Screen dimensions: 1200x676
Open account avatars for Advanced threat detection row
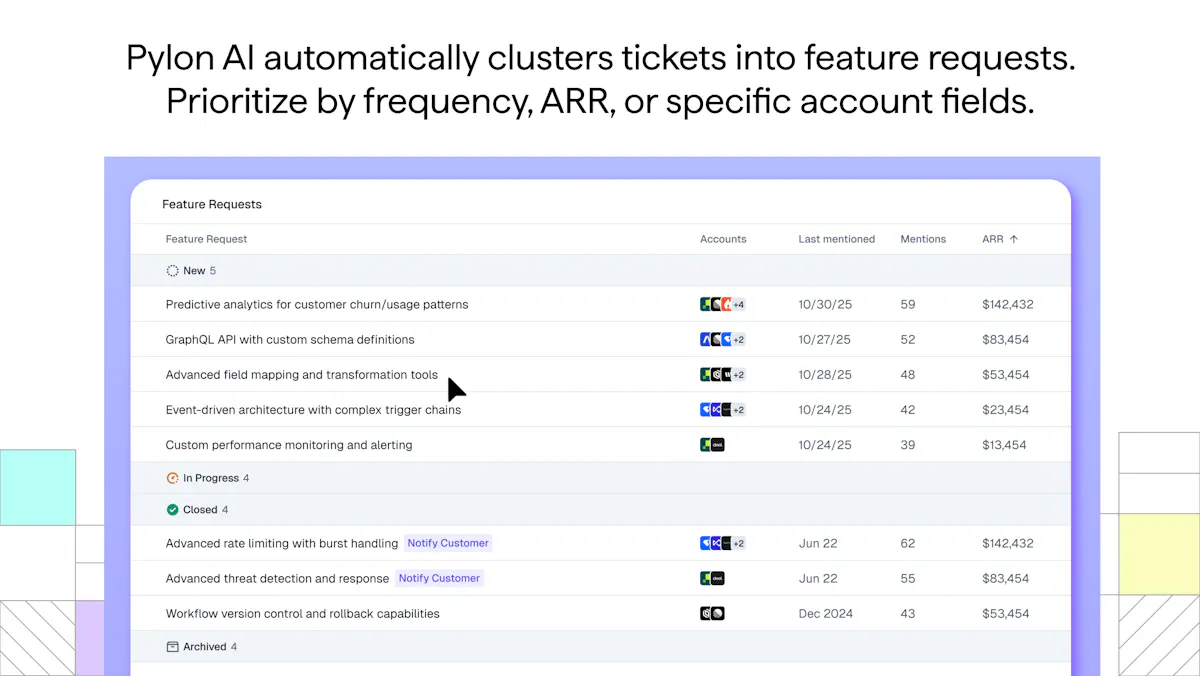point(712,578)
